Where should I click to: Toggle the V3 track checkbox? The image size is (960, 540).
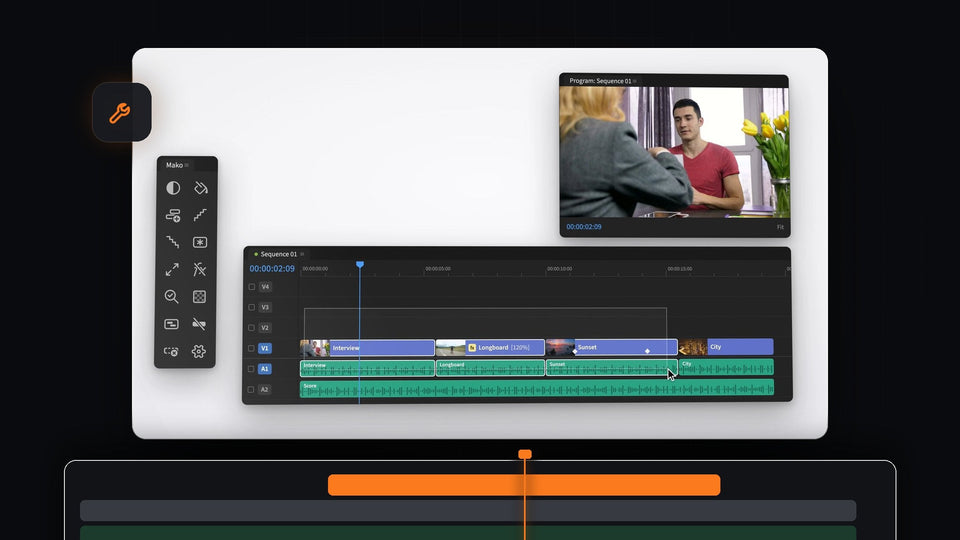coord(252,307)
